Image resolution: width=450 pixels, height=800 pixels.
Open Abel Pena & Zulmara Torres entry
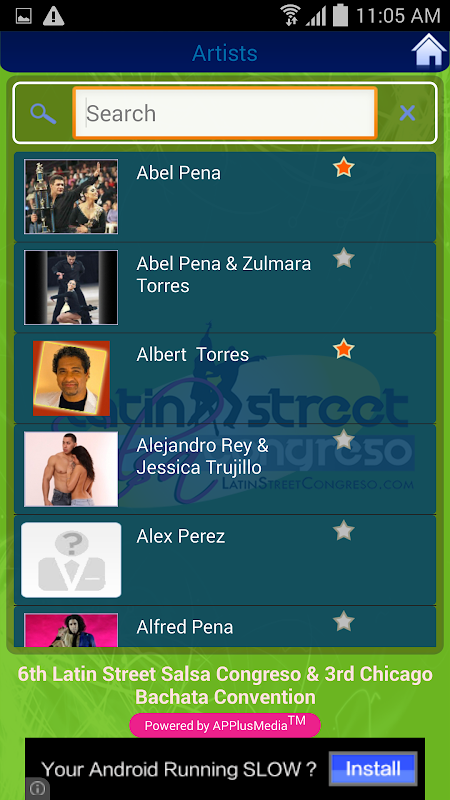tap(225, 287)
